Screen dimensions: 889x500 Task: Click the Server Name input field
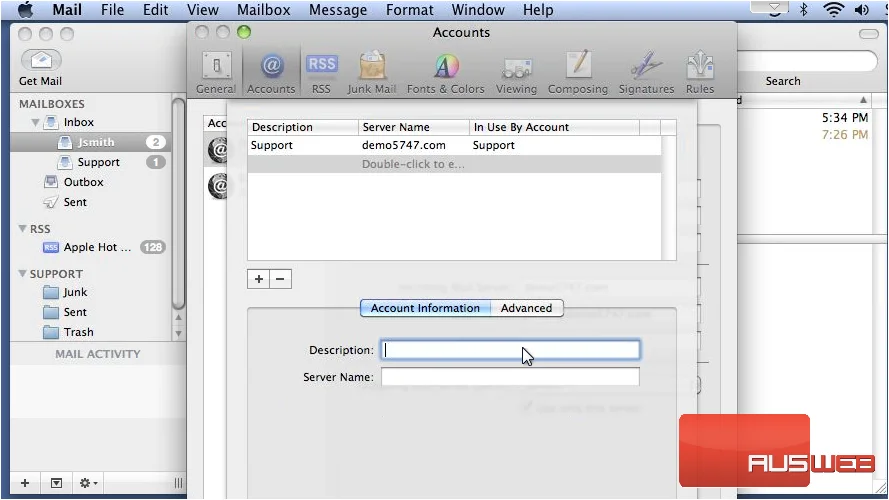(x=510, y=377)
